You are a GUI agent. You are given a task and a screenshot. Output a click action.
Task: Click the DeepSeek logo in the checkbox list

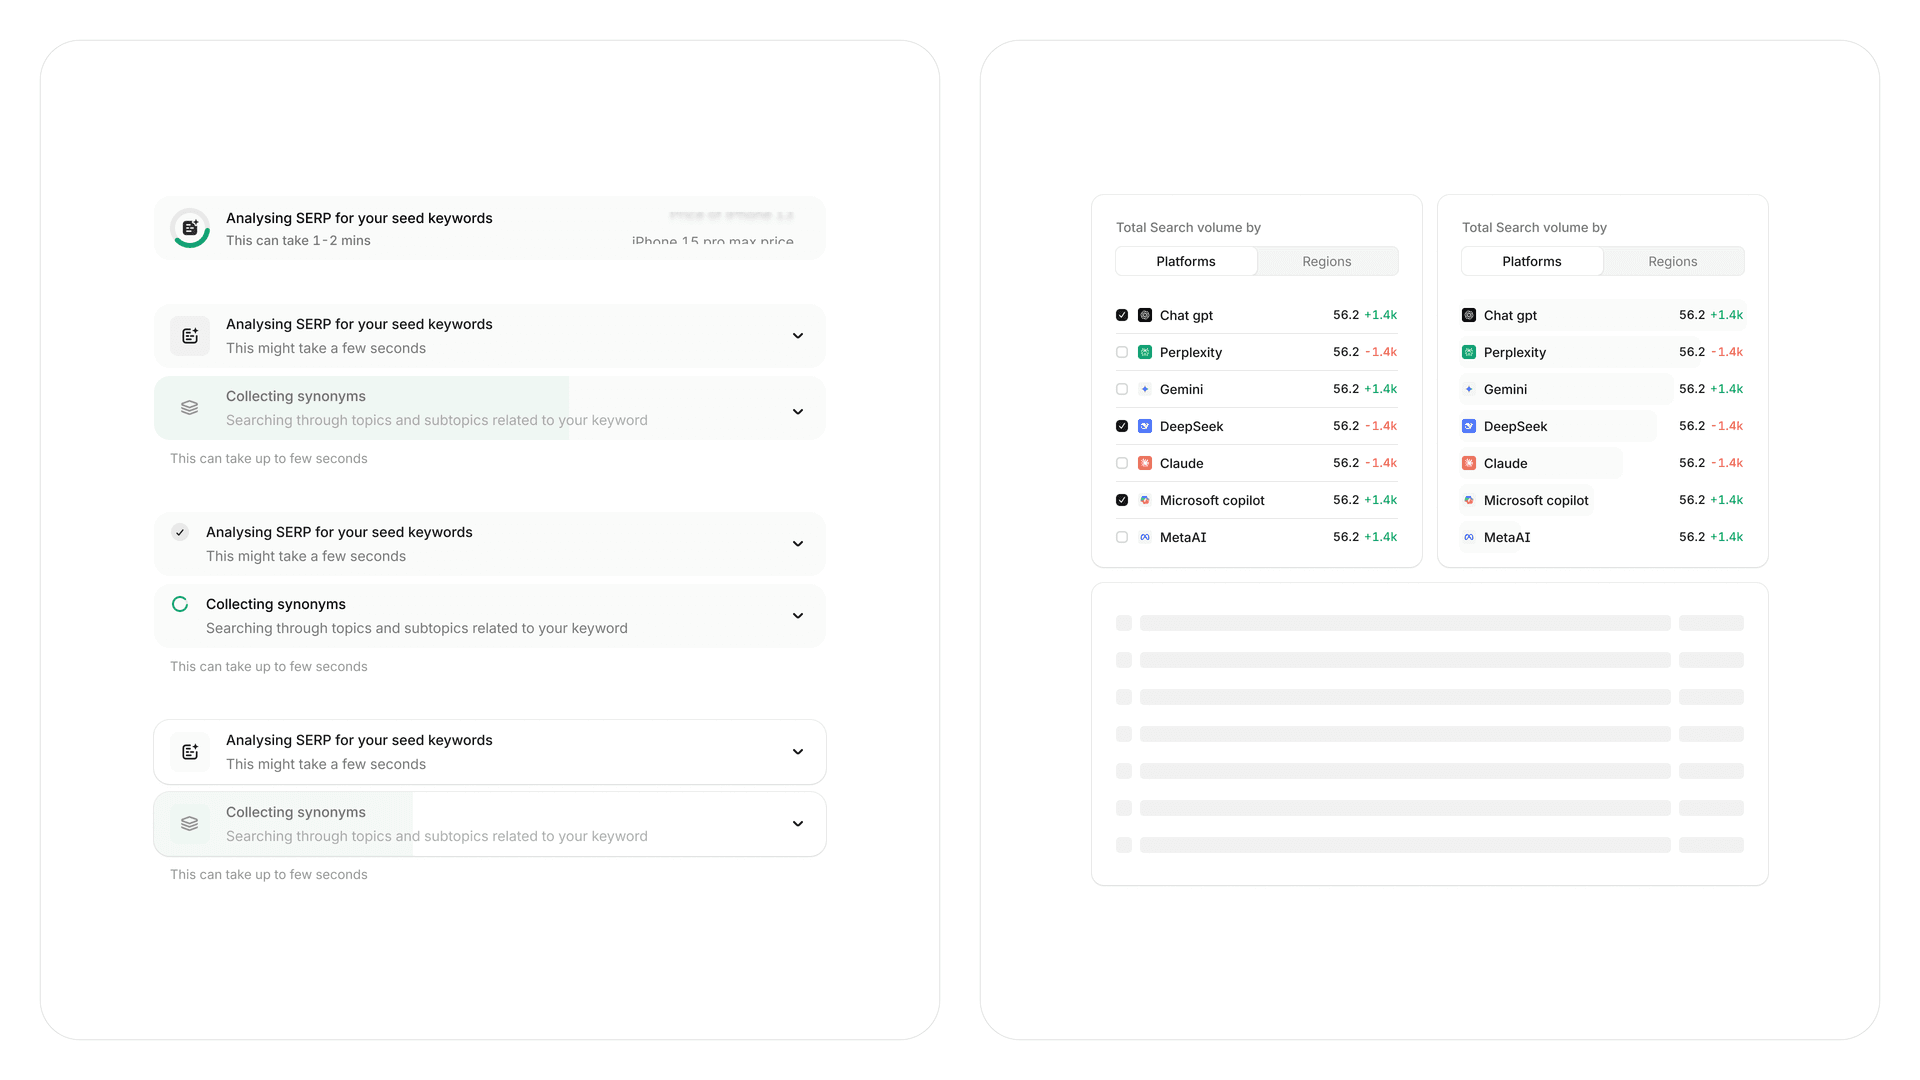coord(1145,426)
